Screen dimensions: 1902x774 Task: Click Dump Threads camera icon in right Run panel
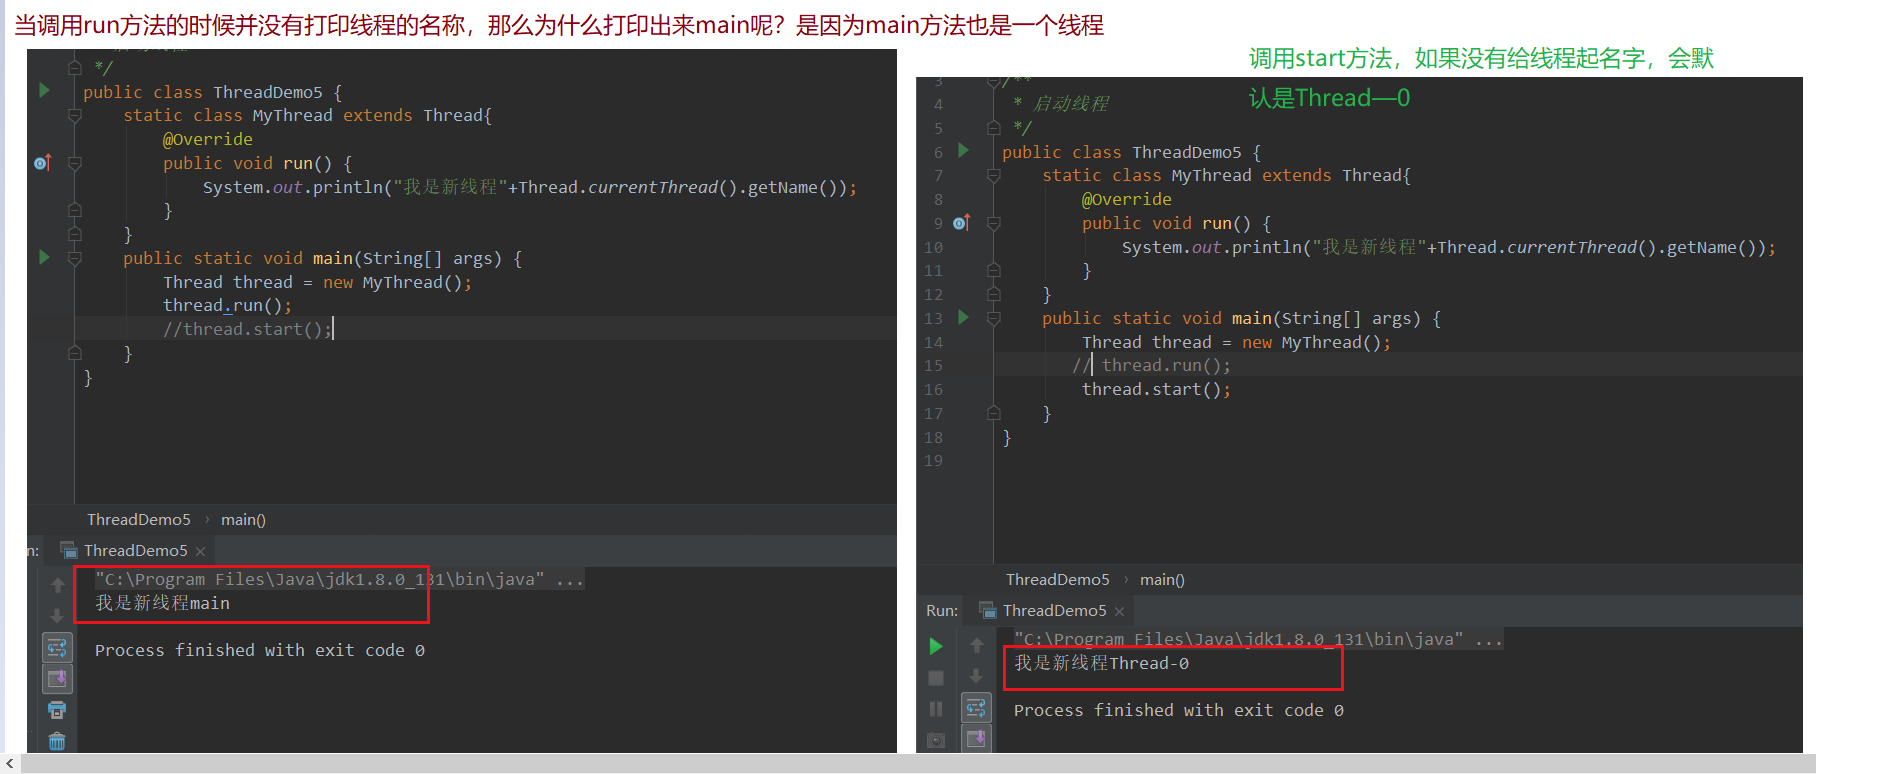pyautogui.click(x=936, y=740)
